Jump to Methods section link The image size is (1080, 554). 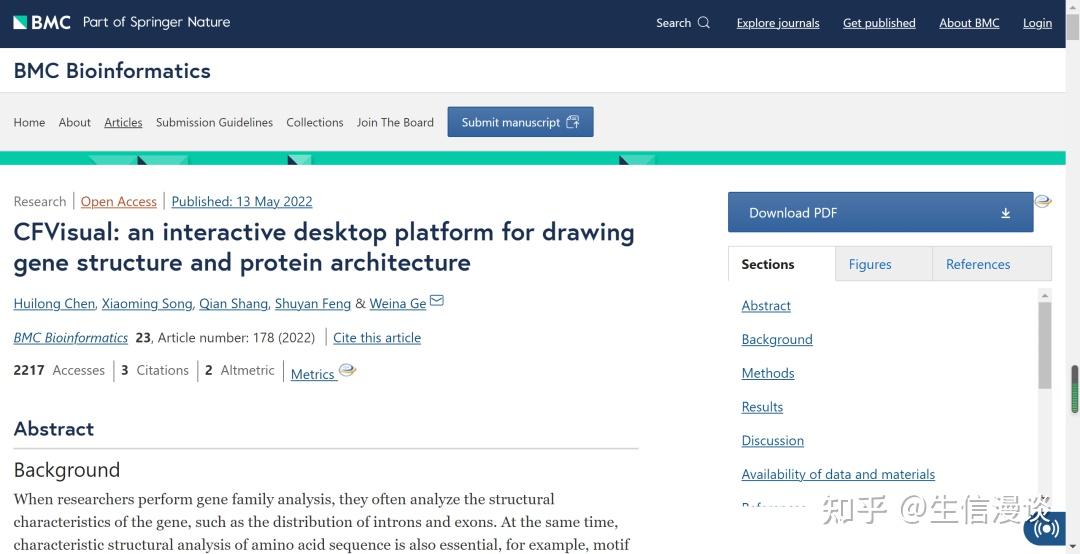[768, 373]
